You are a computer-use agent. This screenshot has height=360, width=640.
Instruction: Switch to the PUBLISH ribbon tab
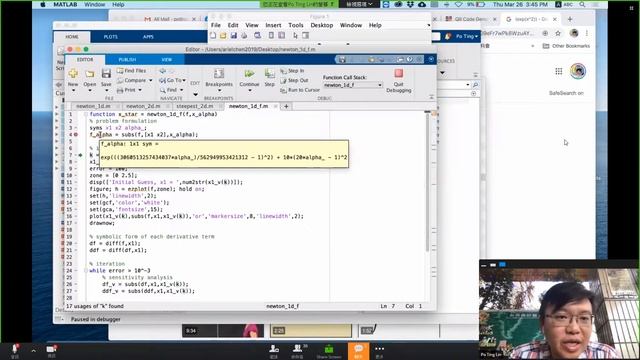[127, 60]
